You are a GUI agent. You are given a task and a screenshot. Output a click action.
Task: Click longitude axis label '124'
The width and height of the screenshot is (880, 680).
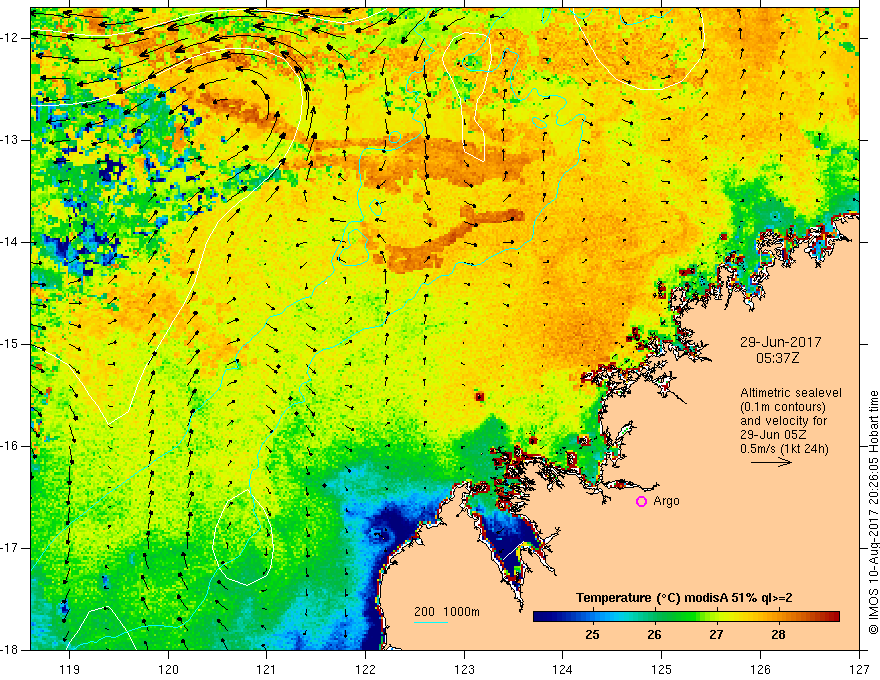563,669
